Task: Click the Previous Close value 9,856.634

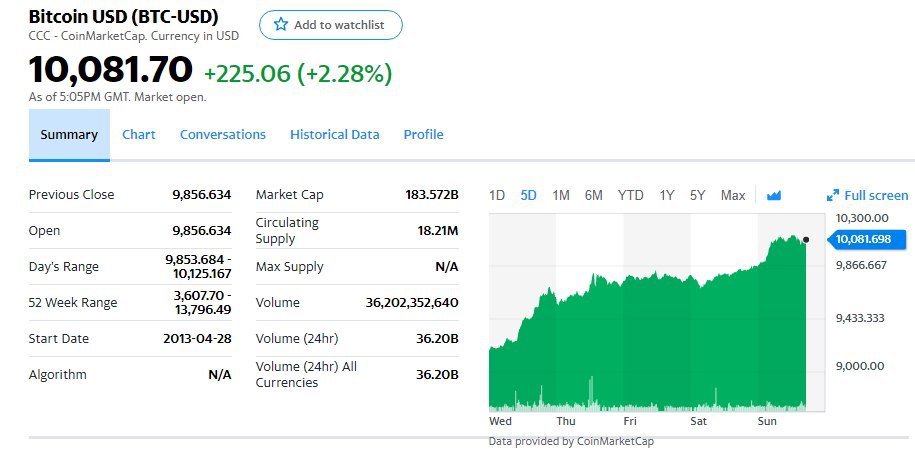Action: pos(201,194)
